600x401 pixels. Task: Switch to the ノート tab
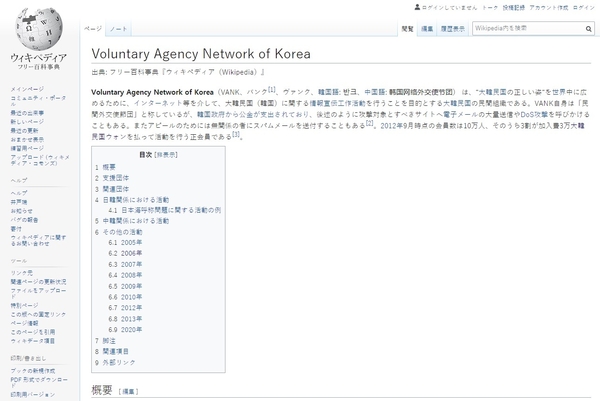[x=118, y=29]
